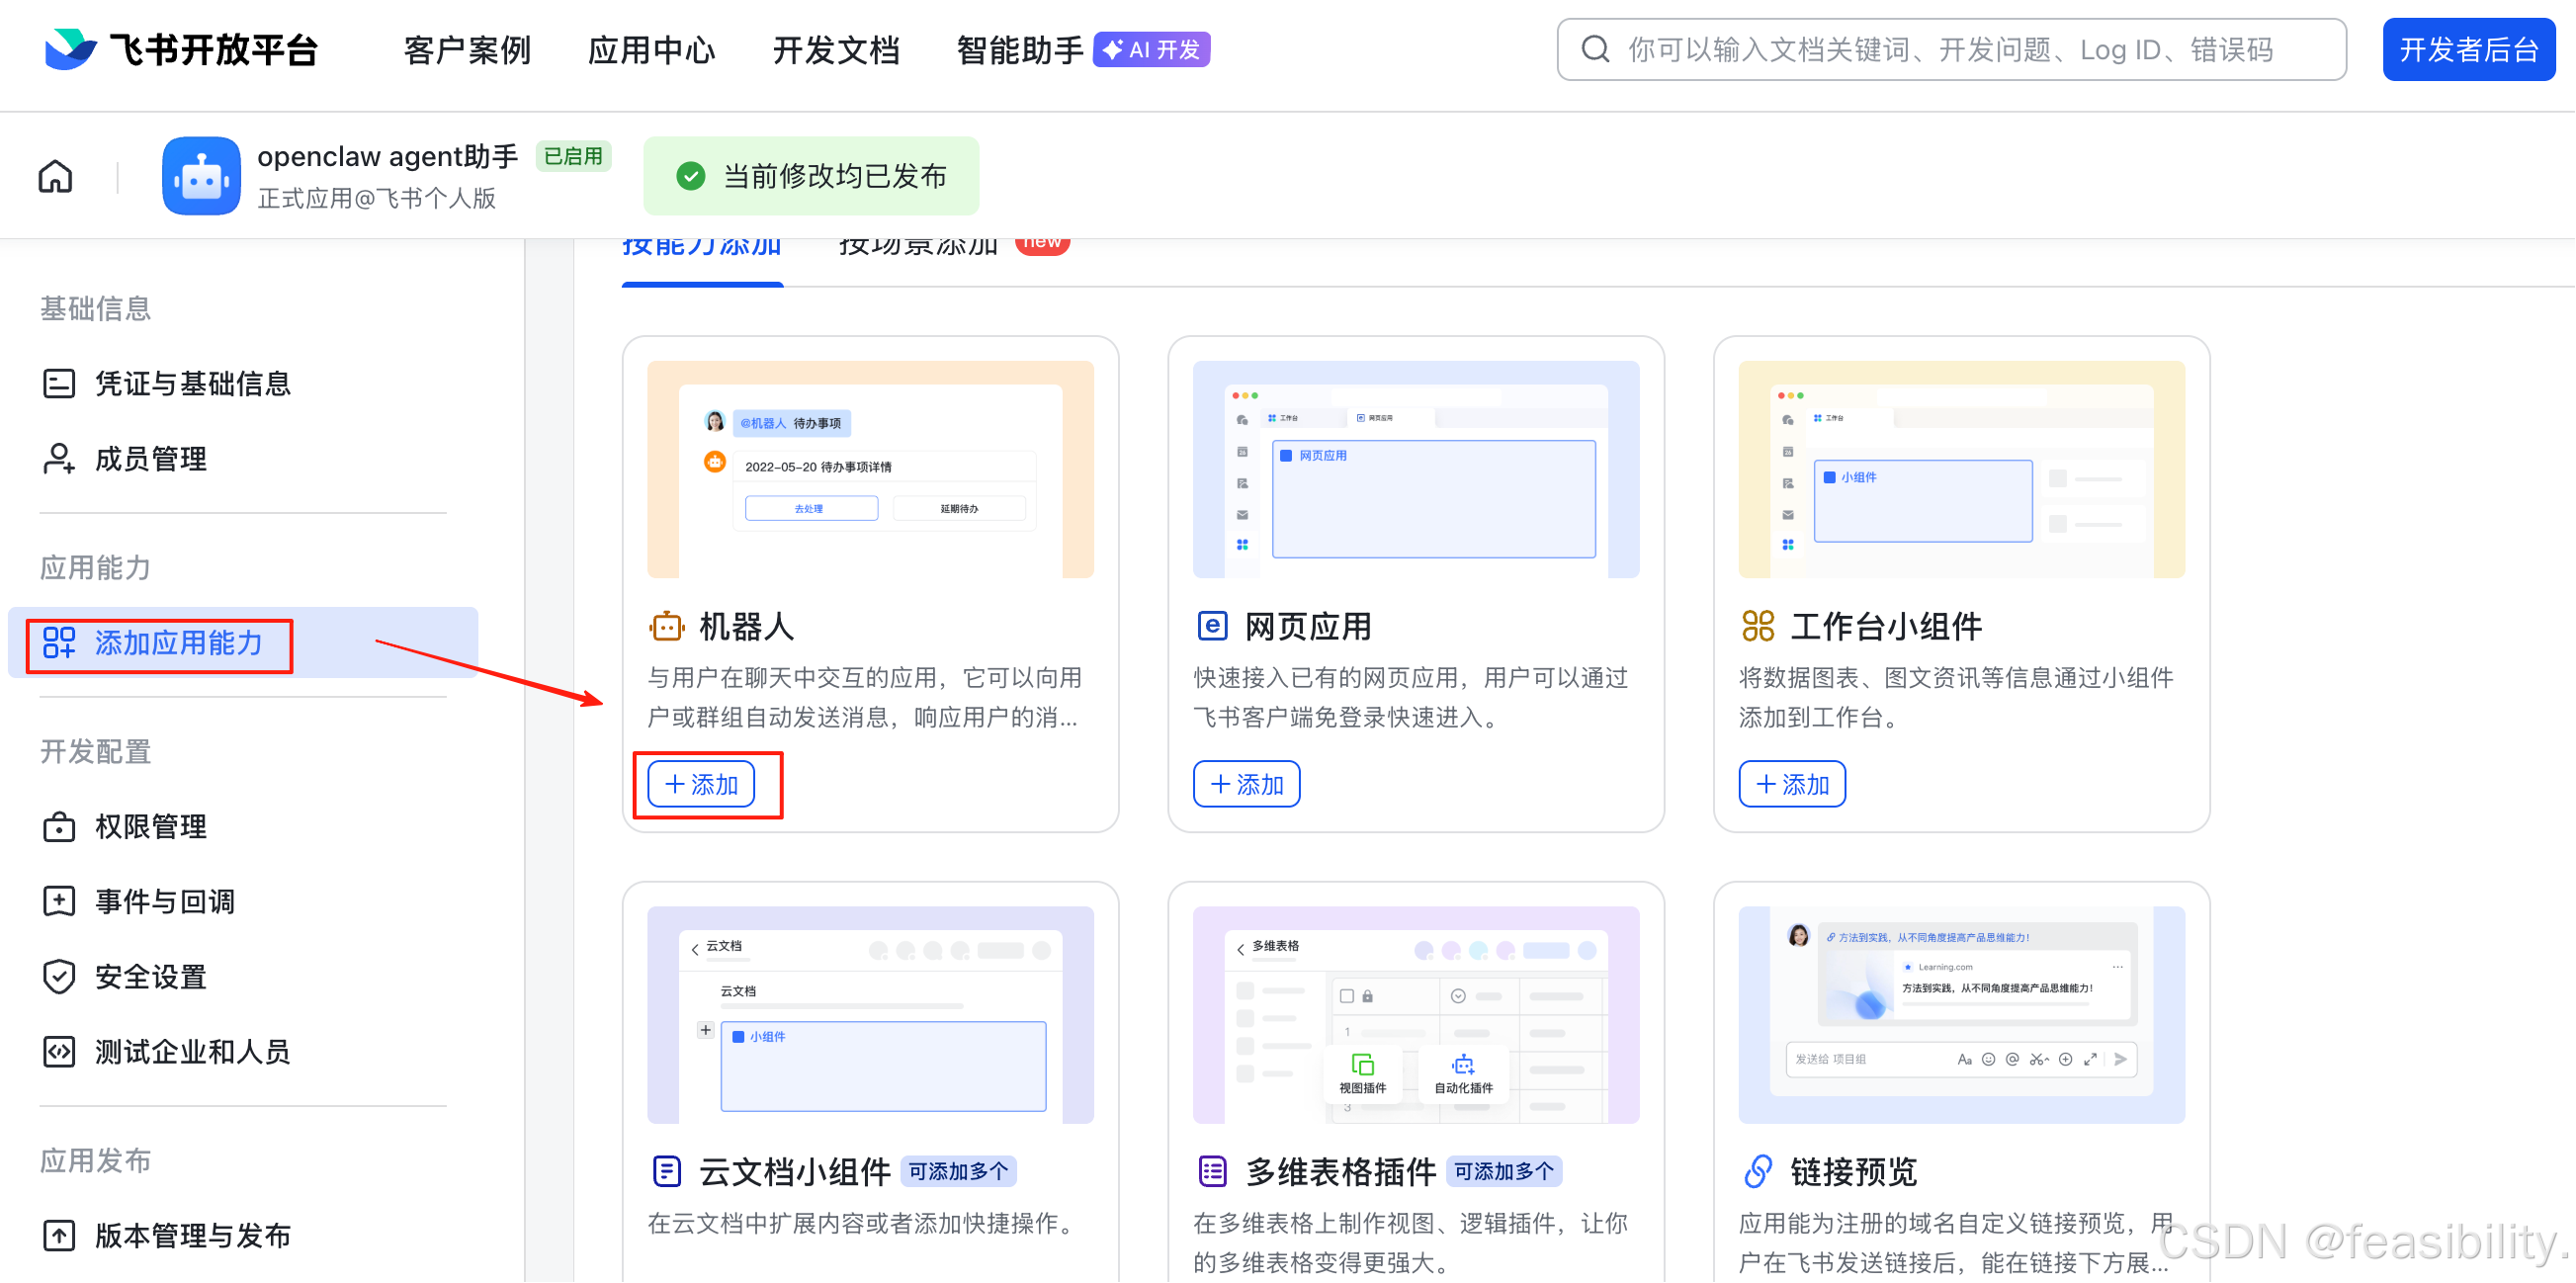Open the 智能助手 menu item
Screen dimensions: 2576x1283
point(1018,49)
